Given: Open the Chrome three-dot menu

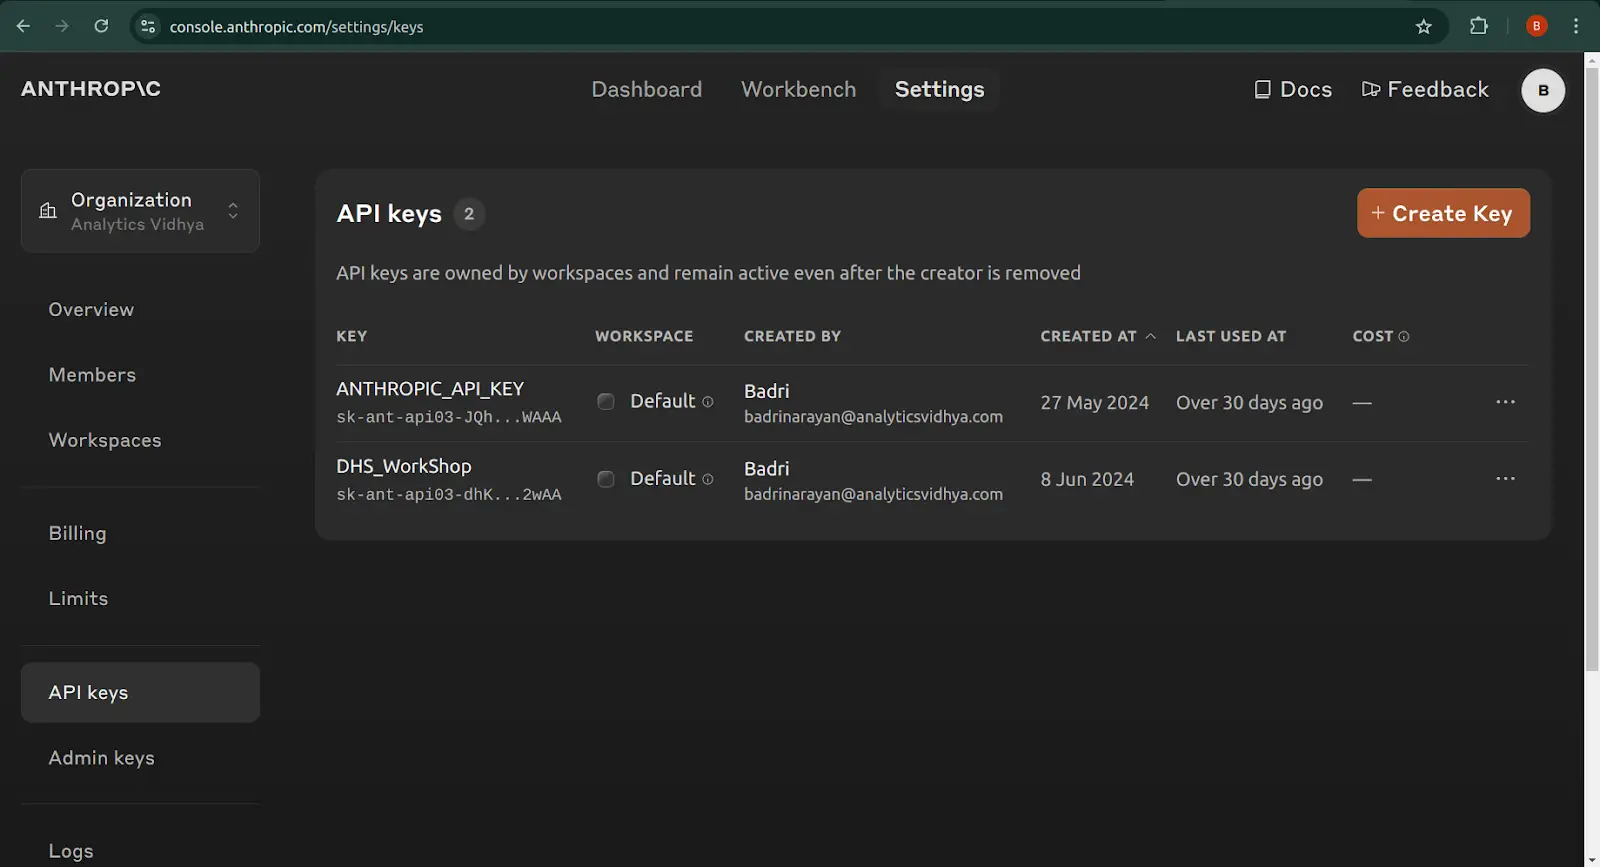Looking at the screenshot, I should 1576,26.
